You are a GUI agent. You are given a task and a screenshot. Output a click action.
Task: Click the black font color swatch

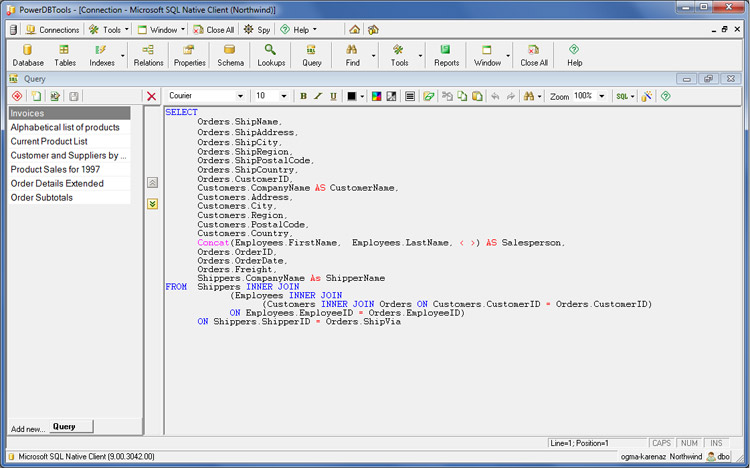pos(351,96)
